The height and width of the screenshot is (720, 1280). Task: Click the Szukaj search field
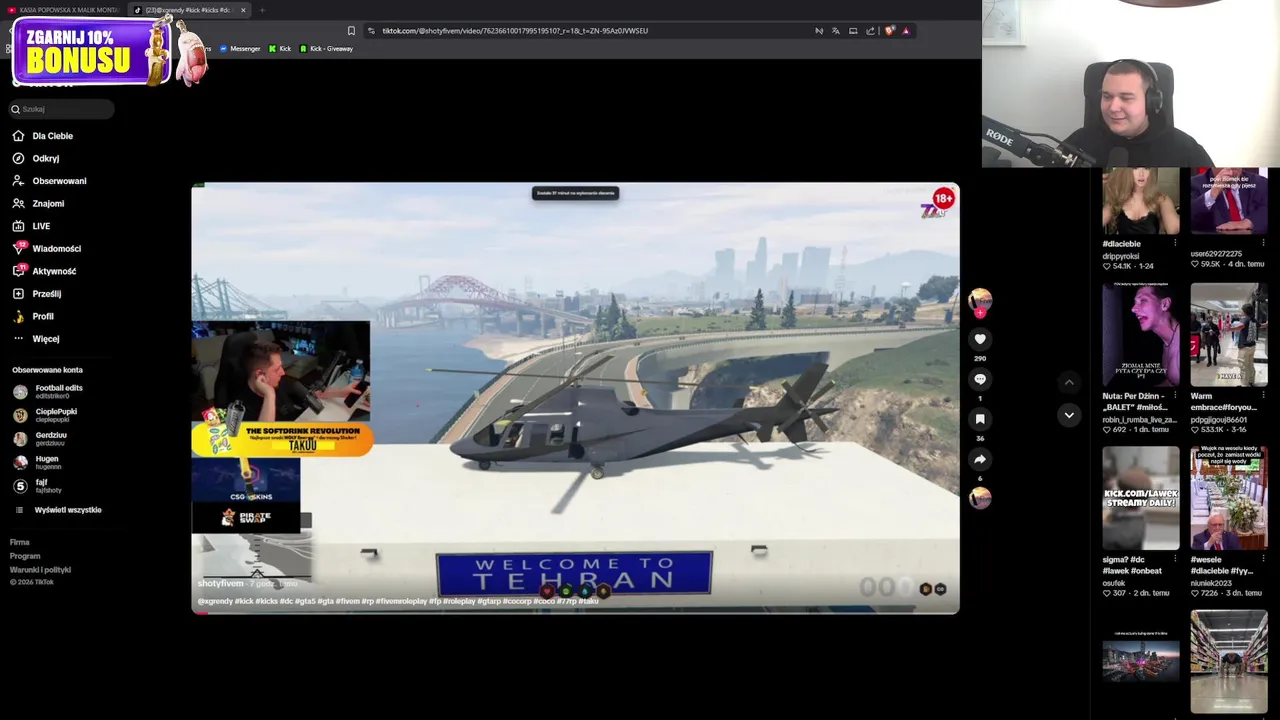point(62,109)
